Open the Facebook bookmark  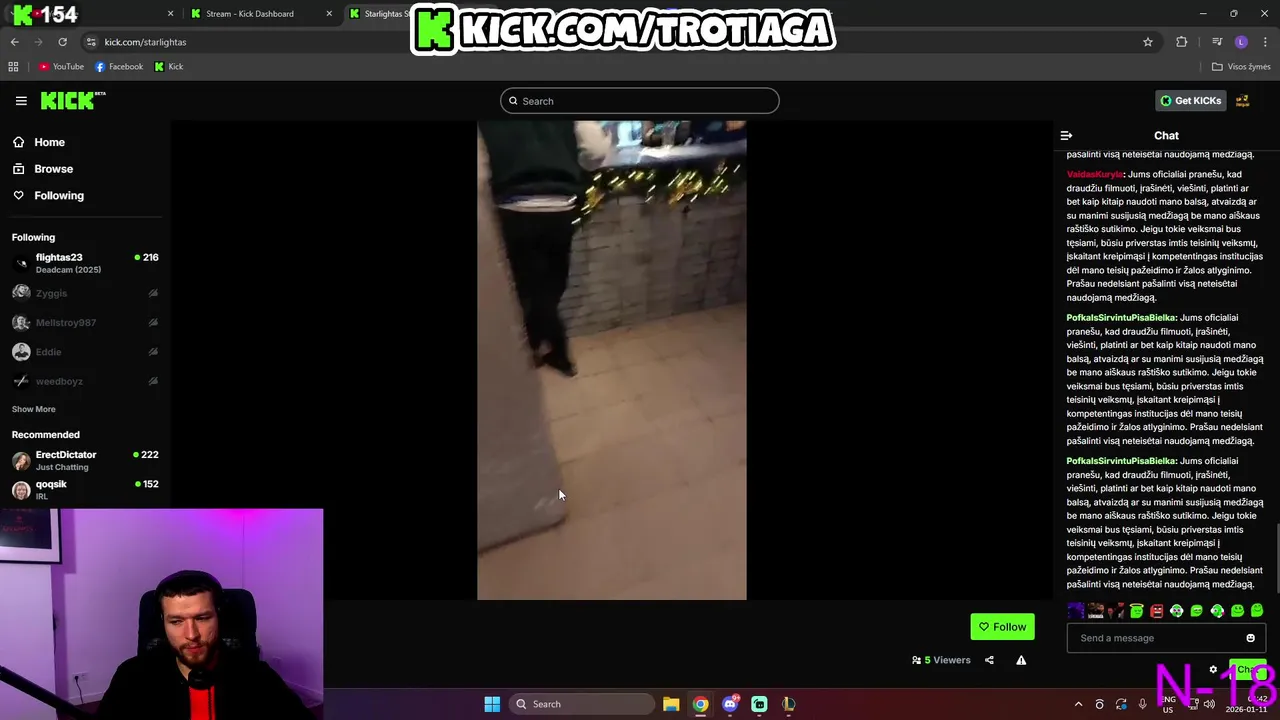[x=119, y=67]
